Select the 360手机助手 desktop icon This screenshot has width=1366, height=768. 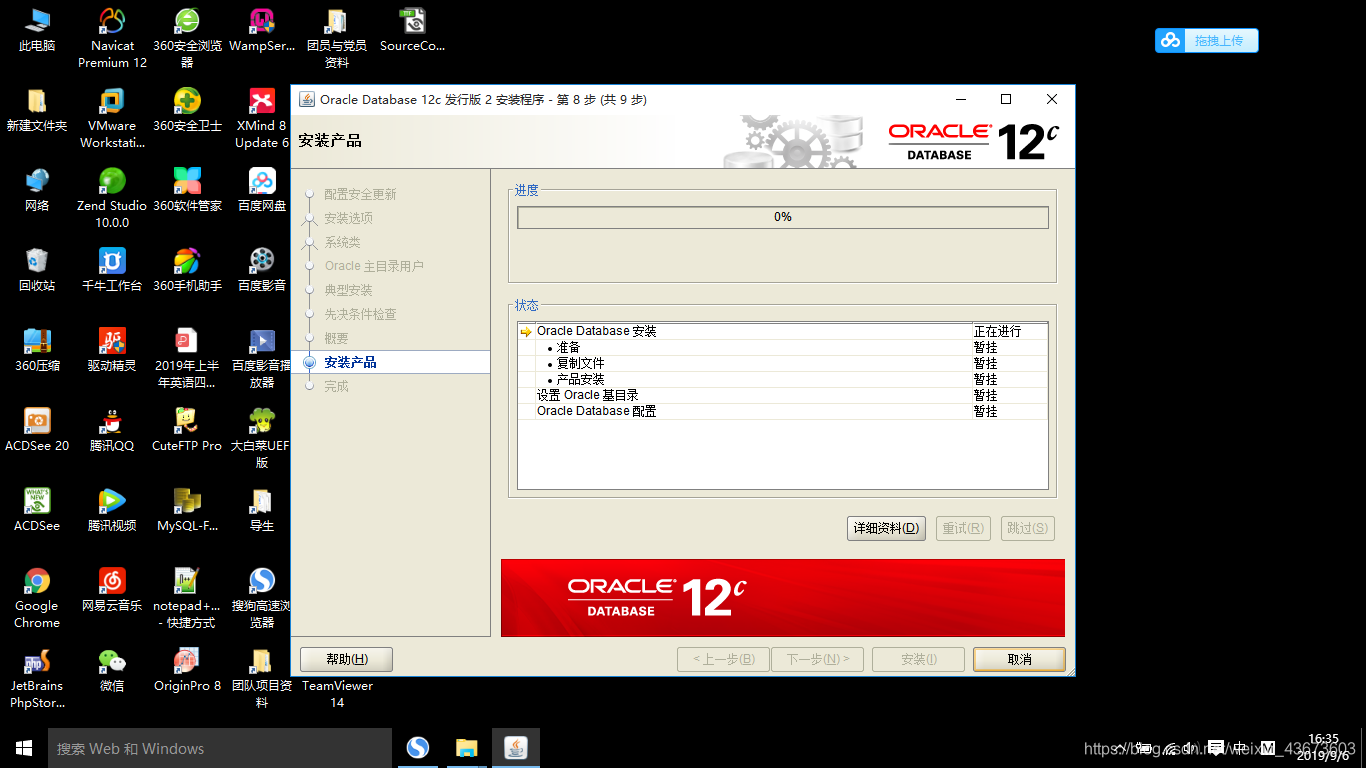pyautogui.click(x=187, y=269)
